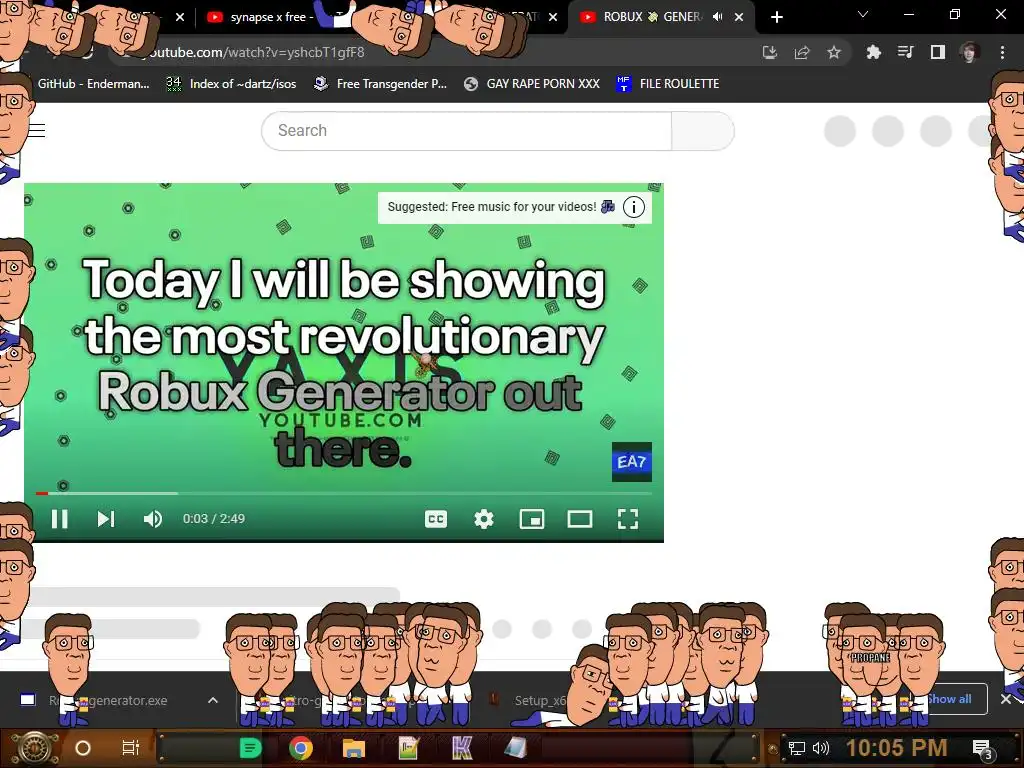Pause the playing YouTube video
Viewport: 1024px width, 768px height.
(x=59, y=519)
